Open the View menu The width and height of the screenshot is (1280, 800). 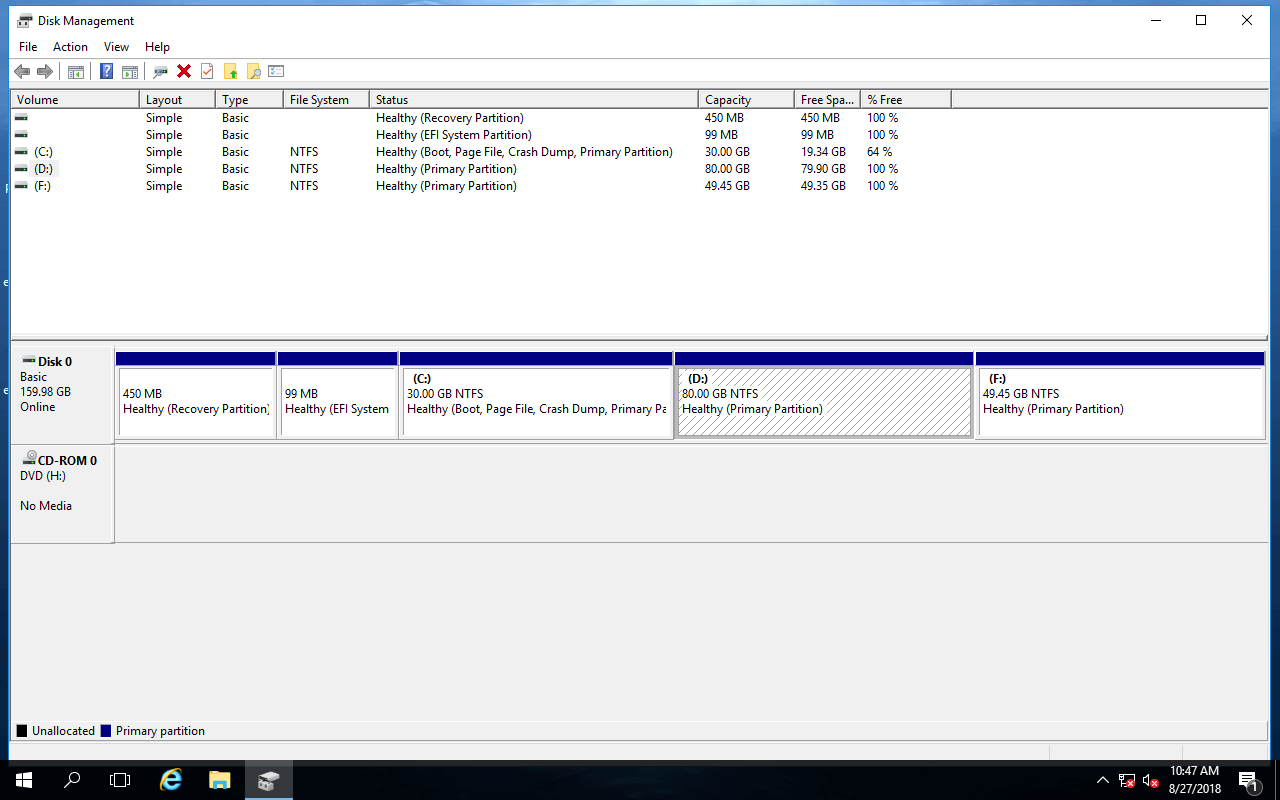(x=116, y=47)
